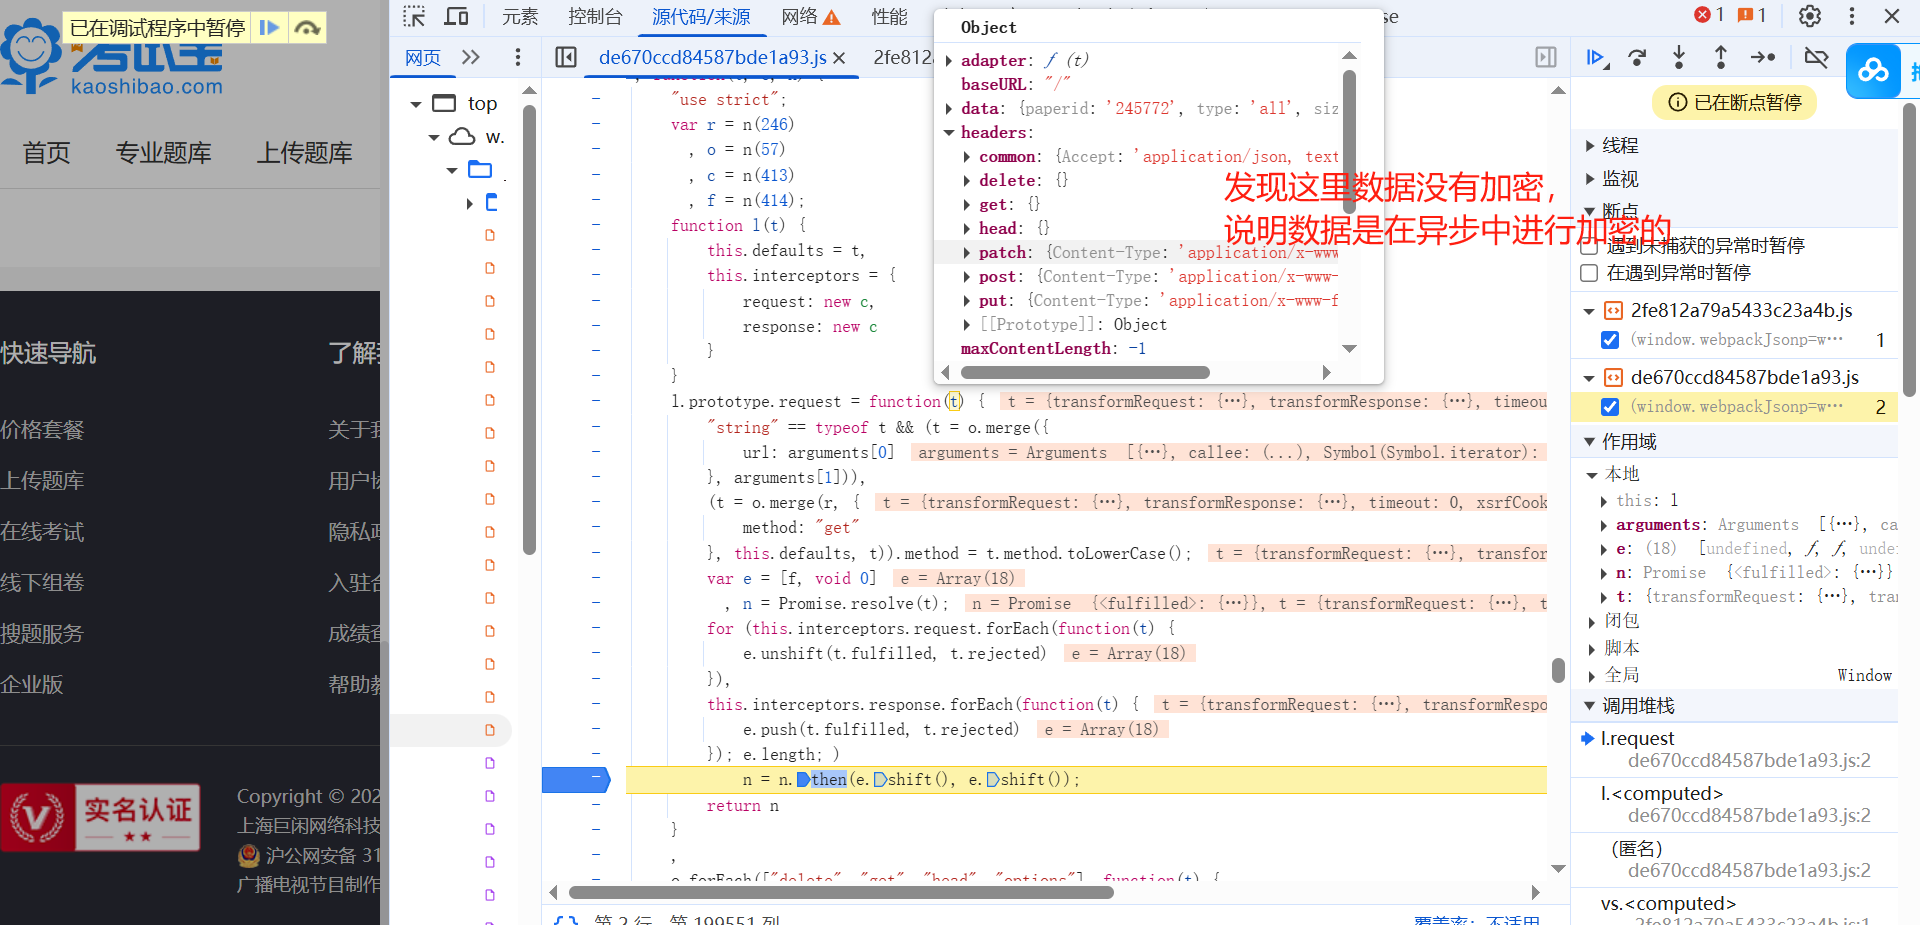Screen dimensions: 1920x925
Task: Switch to the 网络 Network tab
Action: 810,16
